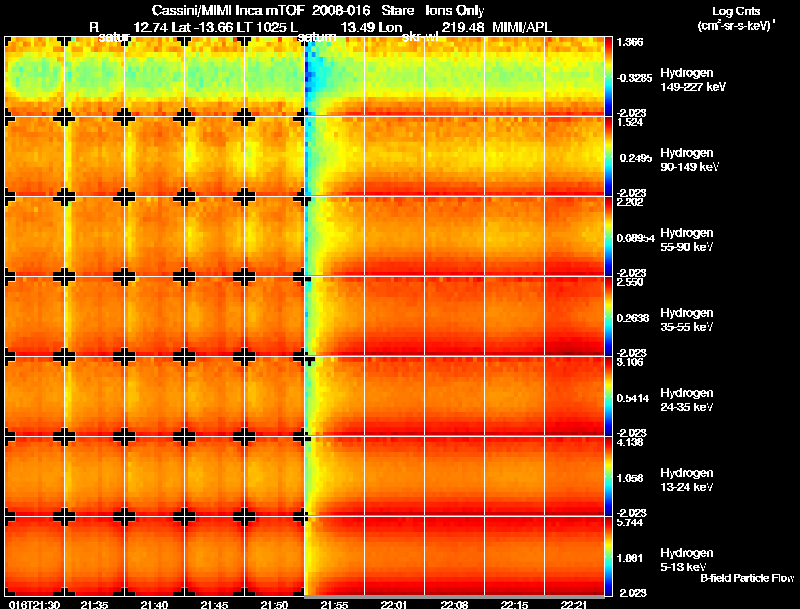Click the 'Hydrogen 5-13 keV' label
The height and width of the screenshot is (609, 800).
coord(687,560)
